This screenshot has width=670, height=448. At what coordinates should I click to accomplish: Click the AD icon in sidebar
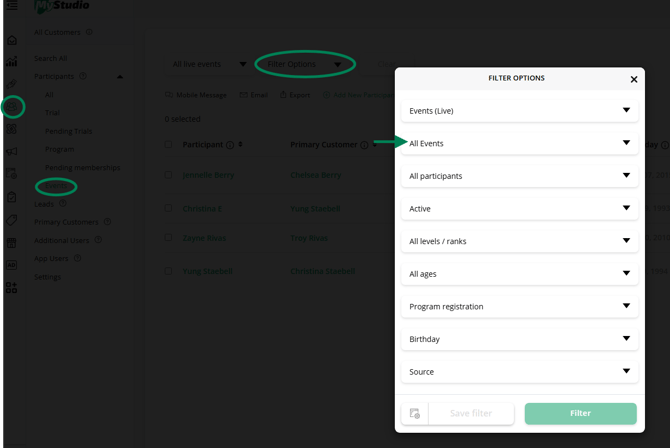[12, 265]
